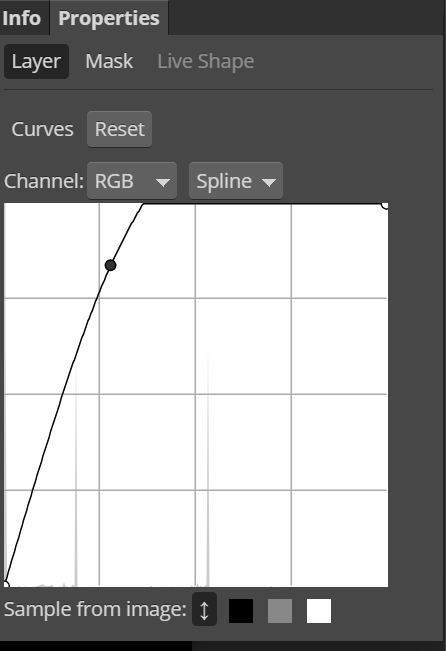Click the center of the curves graph

[x=196, y=395]
